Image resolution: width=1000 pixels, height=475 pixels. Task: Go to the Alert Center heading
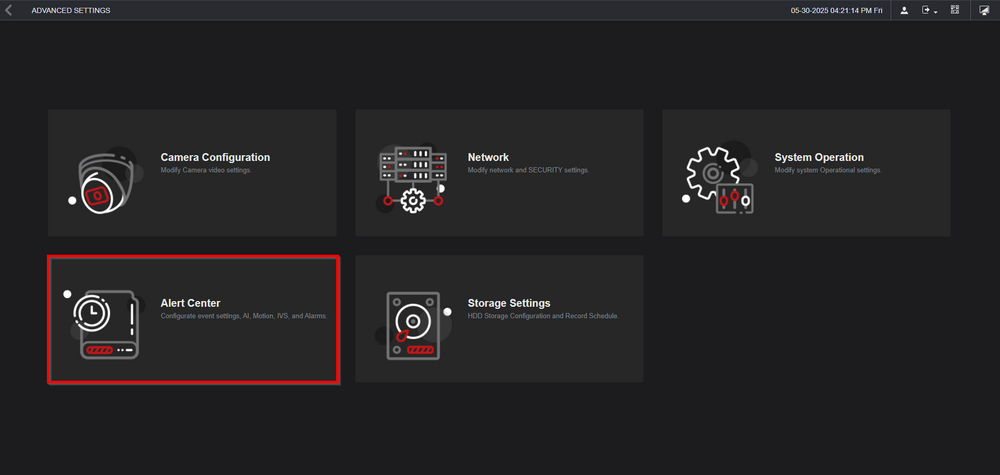click(x=190, y=303)
